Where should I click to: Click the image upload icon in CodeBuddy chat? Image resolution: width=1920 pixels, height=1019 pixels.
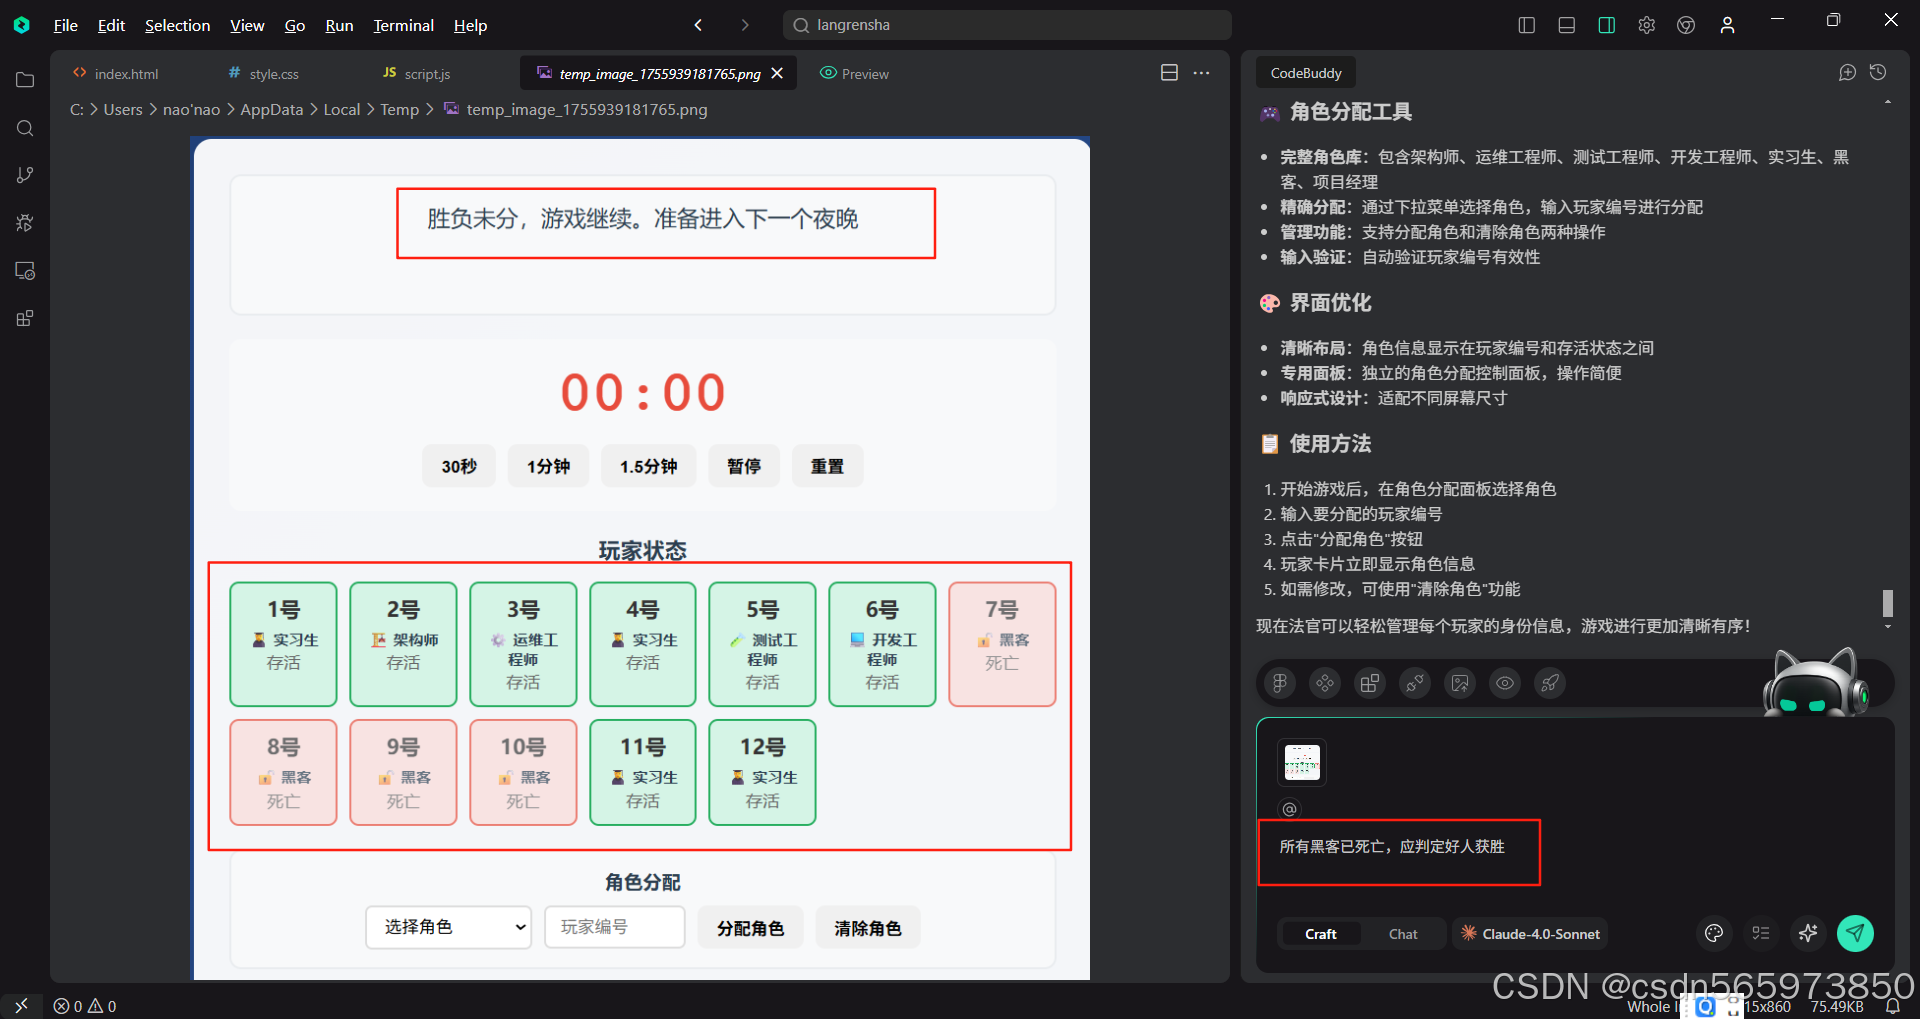pos(1459,683)
